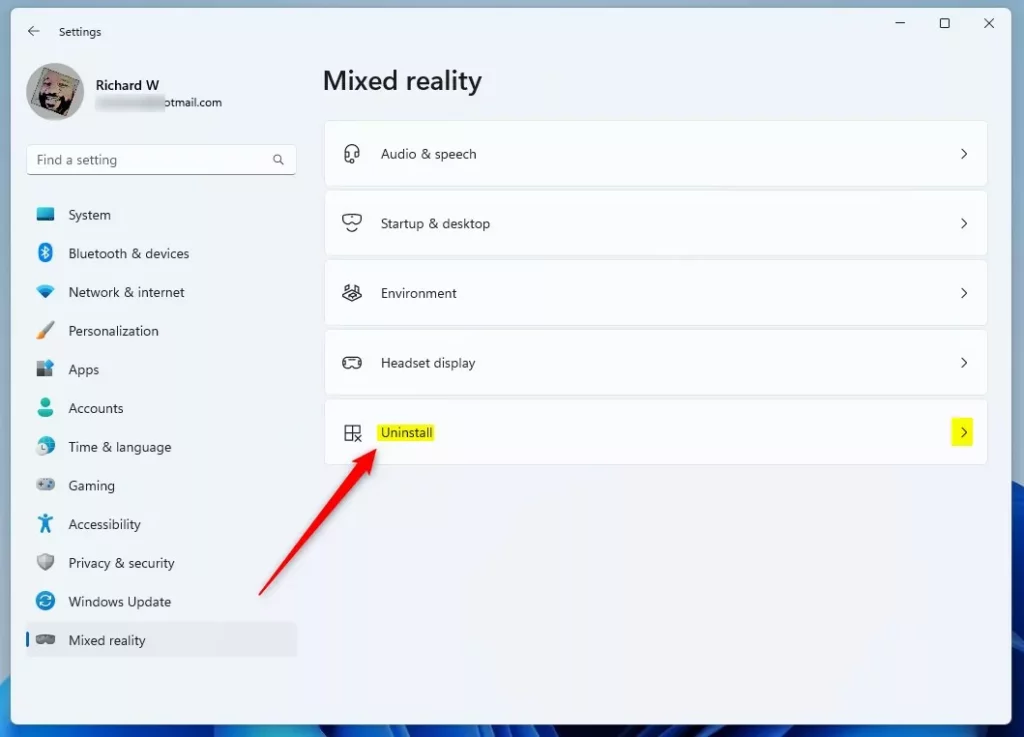
Task: Select Network & internet category
Action: click(x=161, y=292)
